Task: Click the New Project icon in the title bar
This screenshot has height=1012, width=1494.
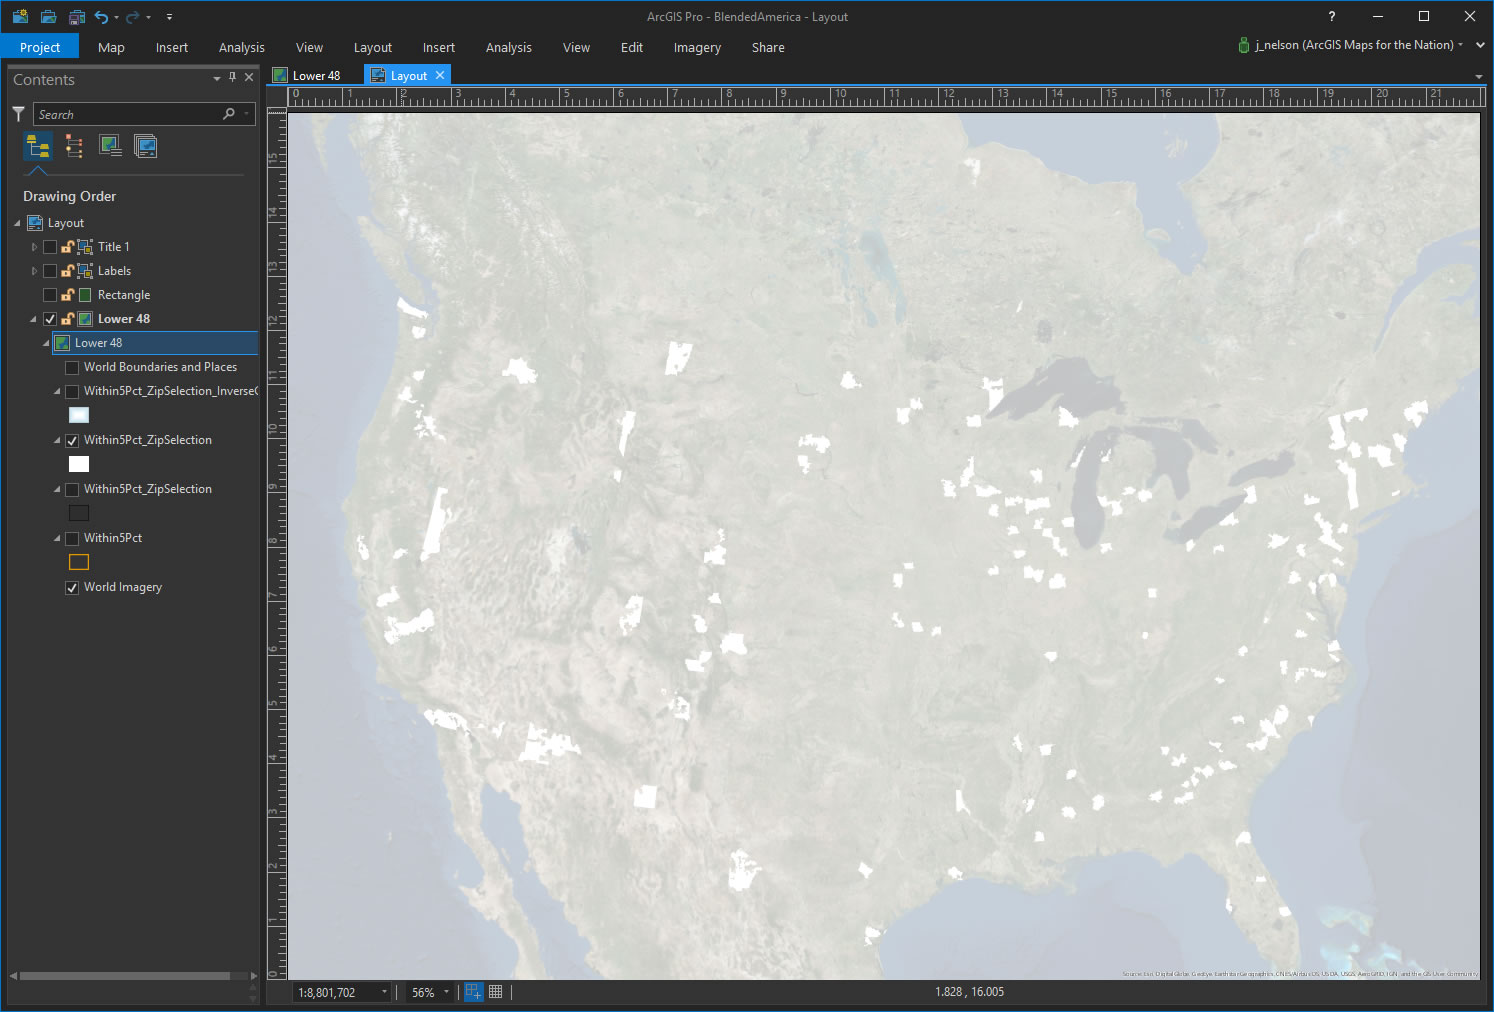Action: pos(20,16)
